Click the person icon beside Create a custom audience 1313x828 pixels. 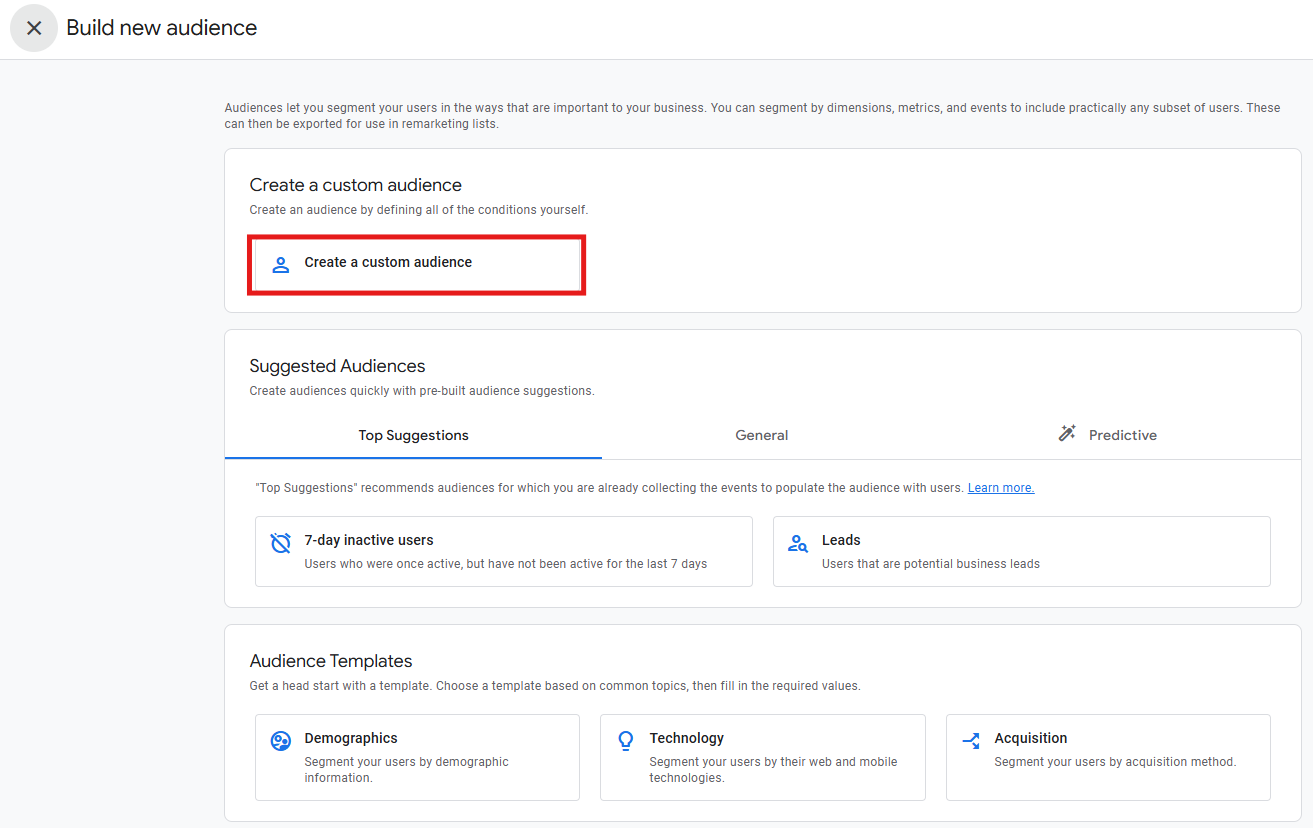[281, 264]
